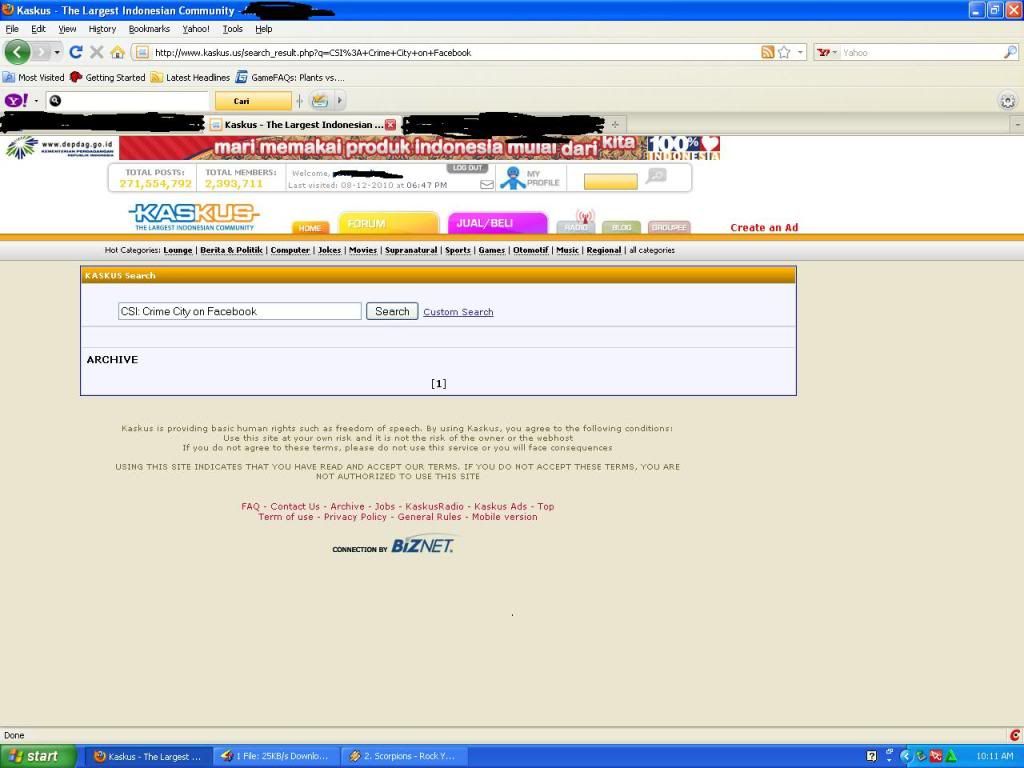Click the question-mark help icon in system tray
The width and height of the screenshot is (1024, 768).
[x=871, y=756]
